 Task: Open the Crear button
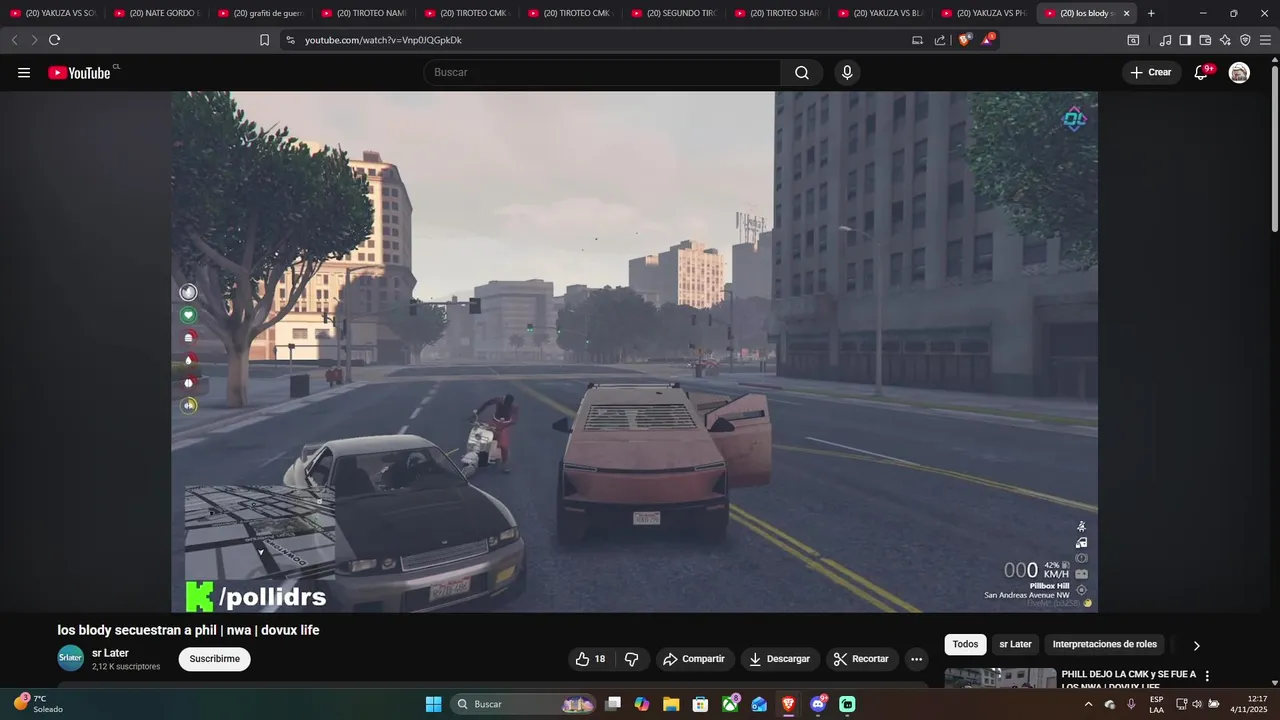(x=1150, y=72)
